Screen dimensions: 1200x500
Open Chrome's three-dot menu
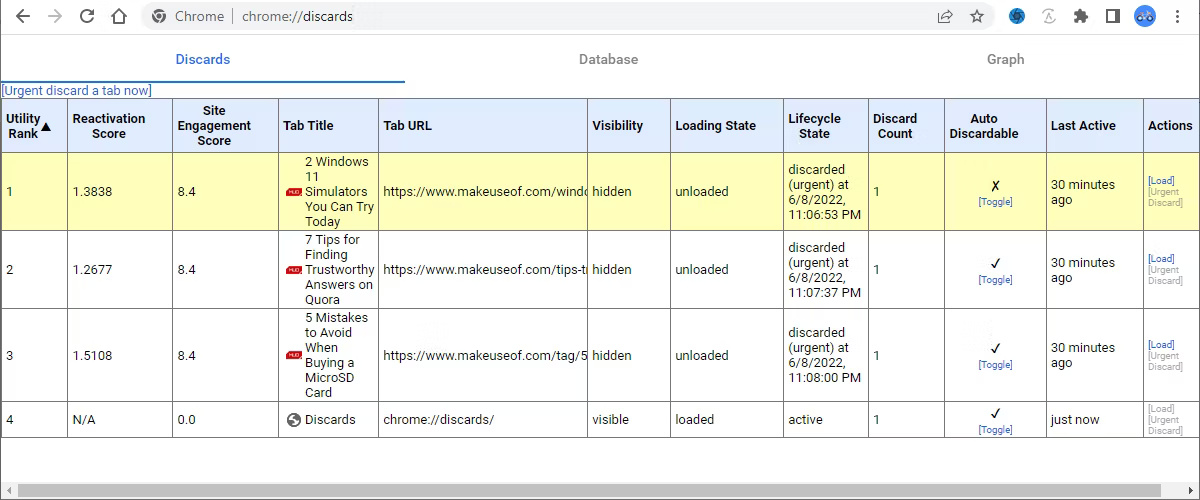click(1178, 16)
